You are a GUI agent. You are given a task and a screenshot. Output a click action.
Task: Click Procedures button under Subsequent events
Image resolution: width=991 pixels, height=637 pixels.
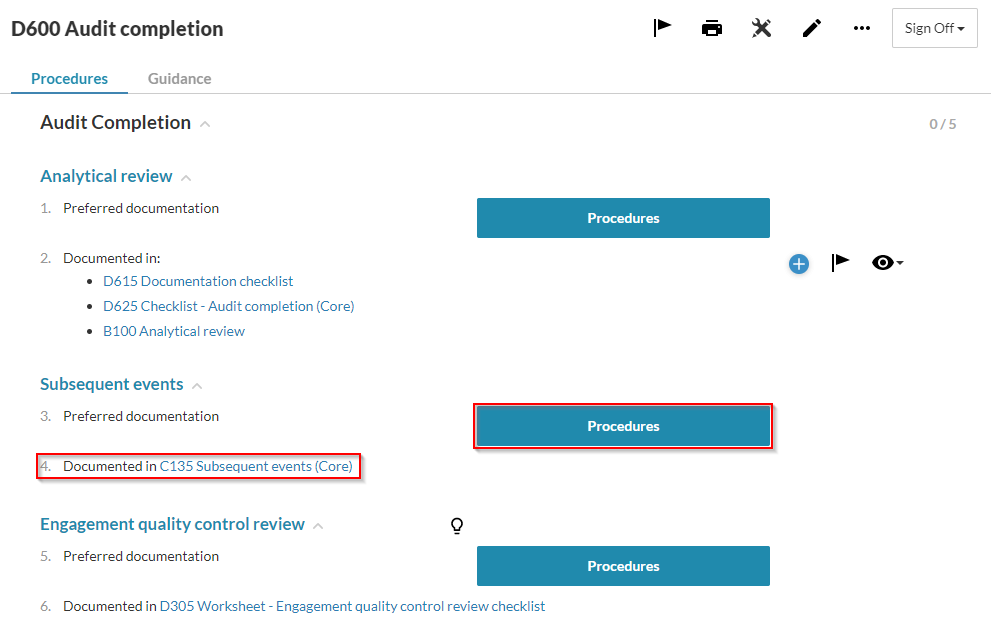click(x=623, y=426)
